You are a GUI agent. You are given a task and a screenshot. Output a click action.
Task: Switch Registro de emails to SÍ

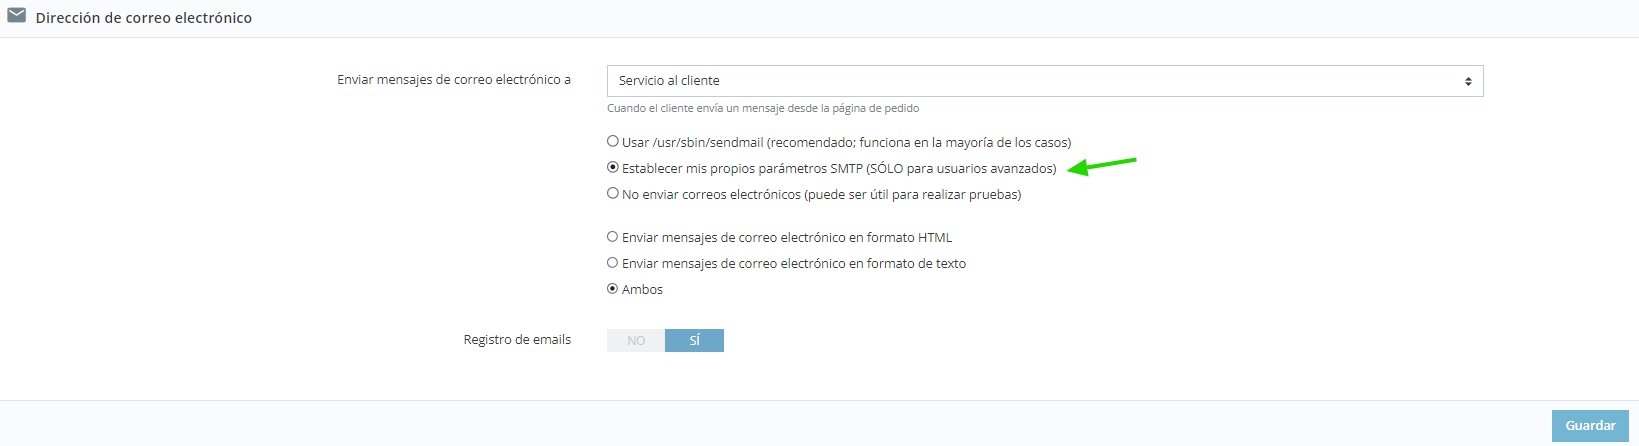tap(694, 341)
